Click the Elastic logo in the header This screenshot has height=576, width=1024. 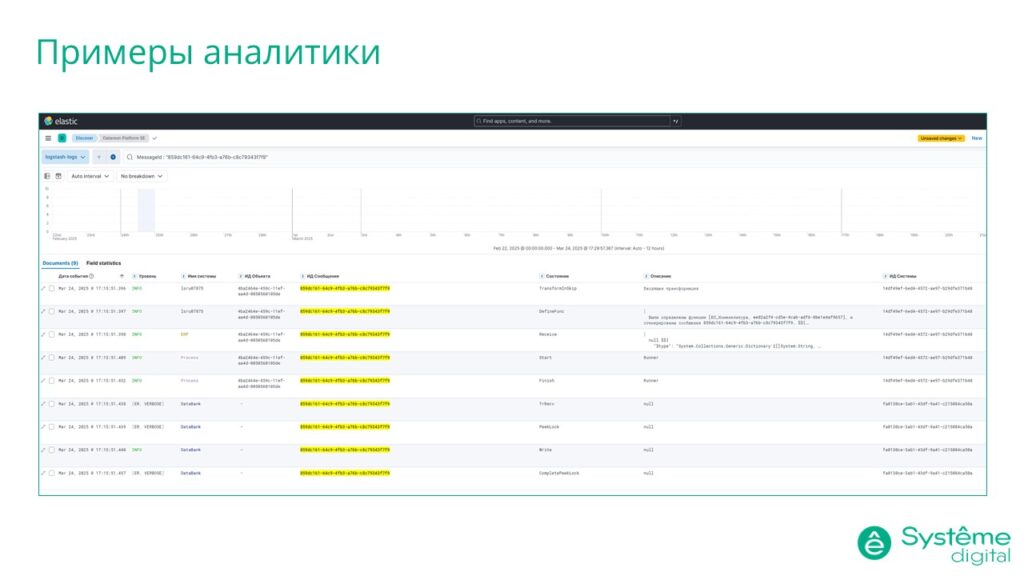click(x=48, y=121)
